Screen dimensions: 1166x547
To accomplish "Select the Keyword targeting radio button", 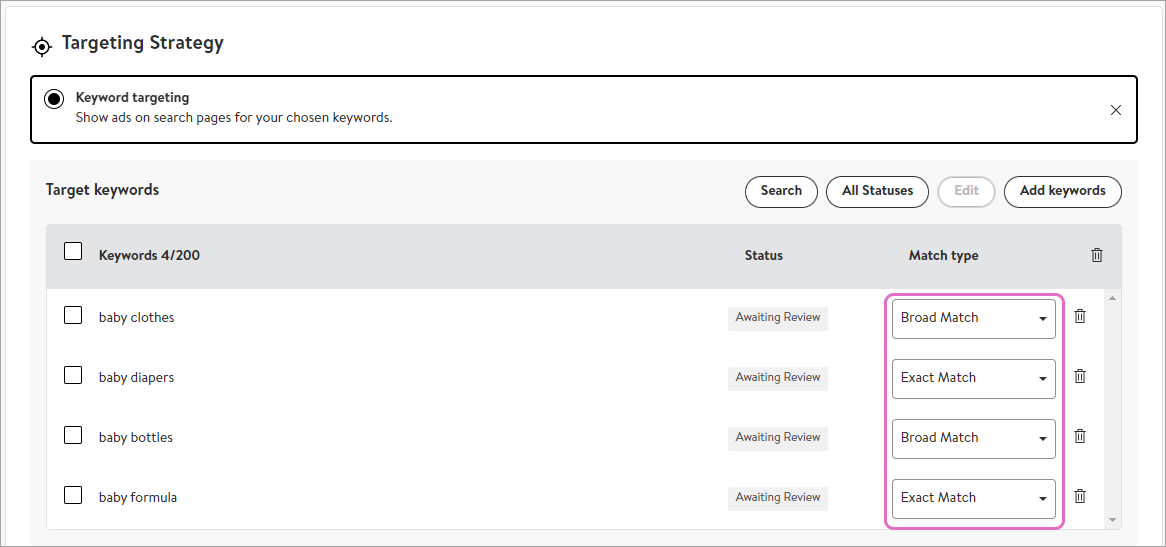I will click(54, 100).
